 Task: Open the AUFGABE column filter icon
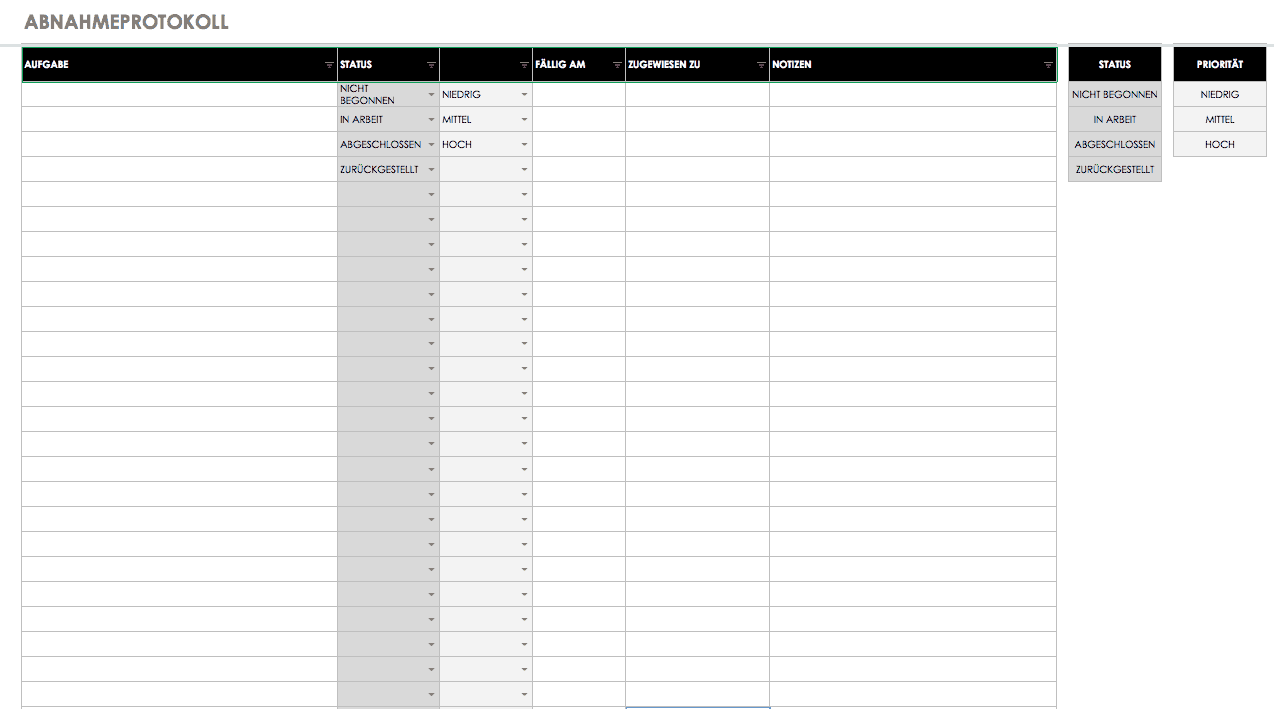(330, 65)
